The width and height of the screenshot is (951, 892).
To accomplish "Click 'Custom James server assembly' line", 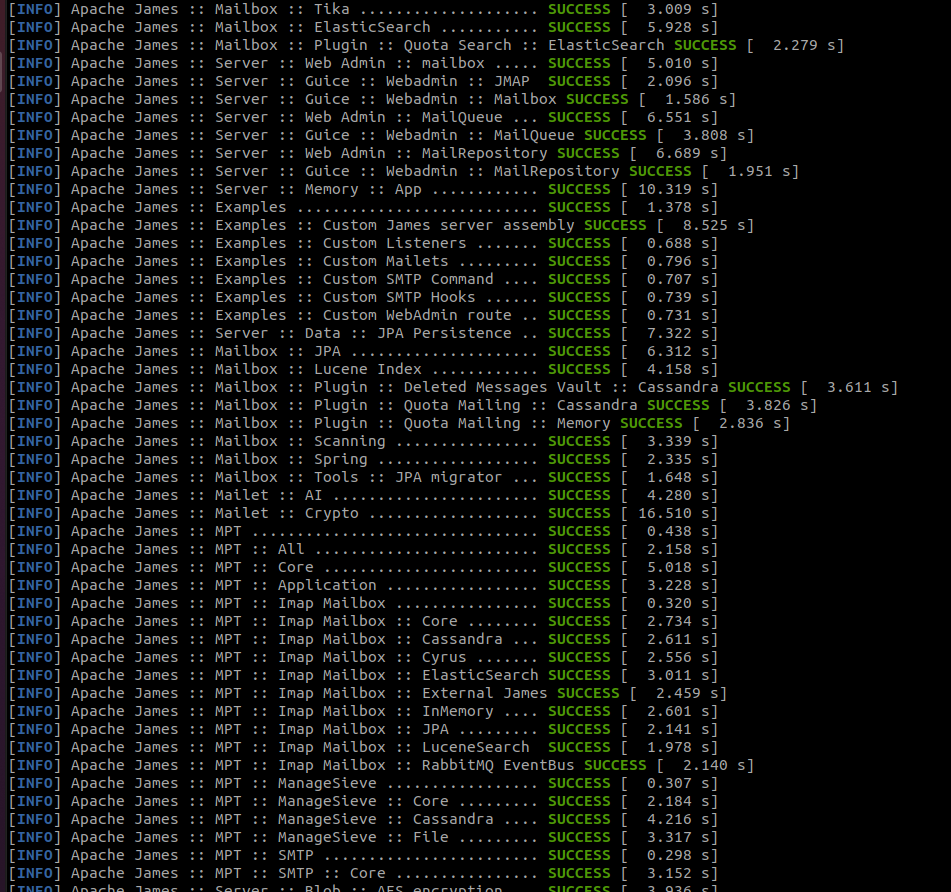I will pos(381,226).
